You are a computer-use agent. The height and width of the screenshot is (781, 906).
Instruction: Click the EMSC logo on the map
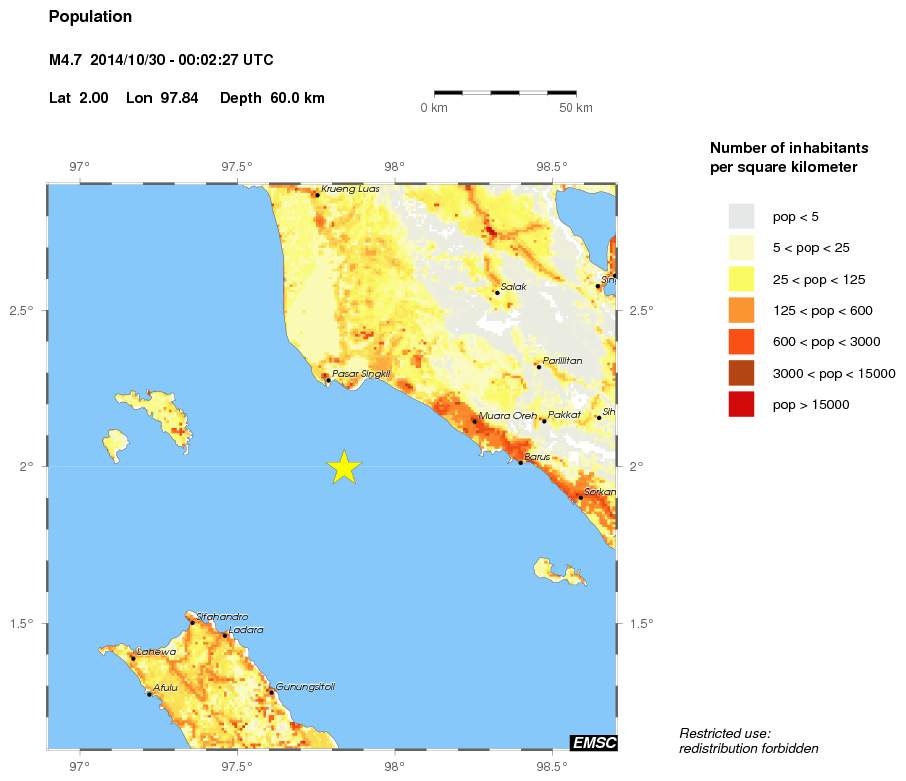tap(593, 742)
